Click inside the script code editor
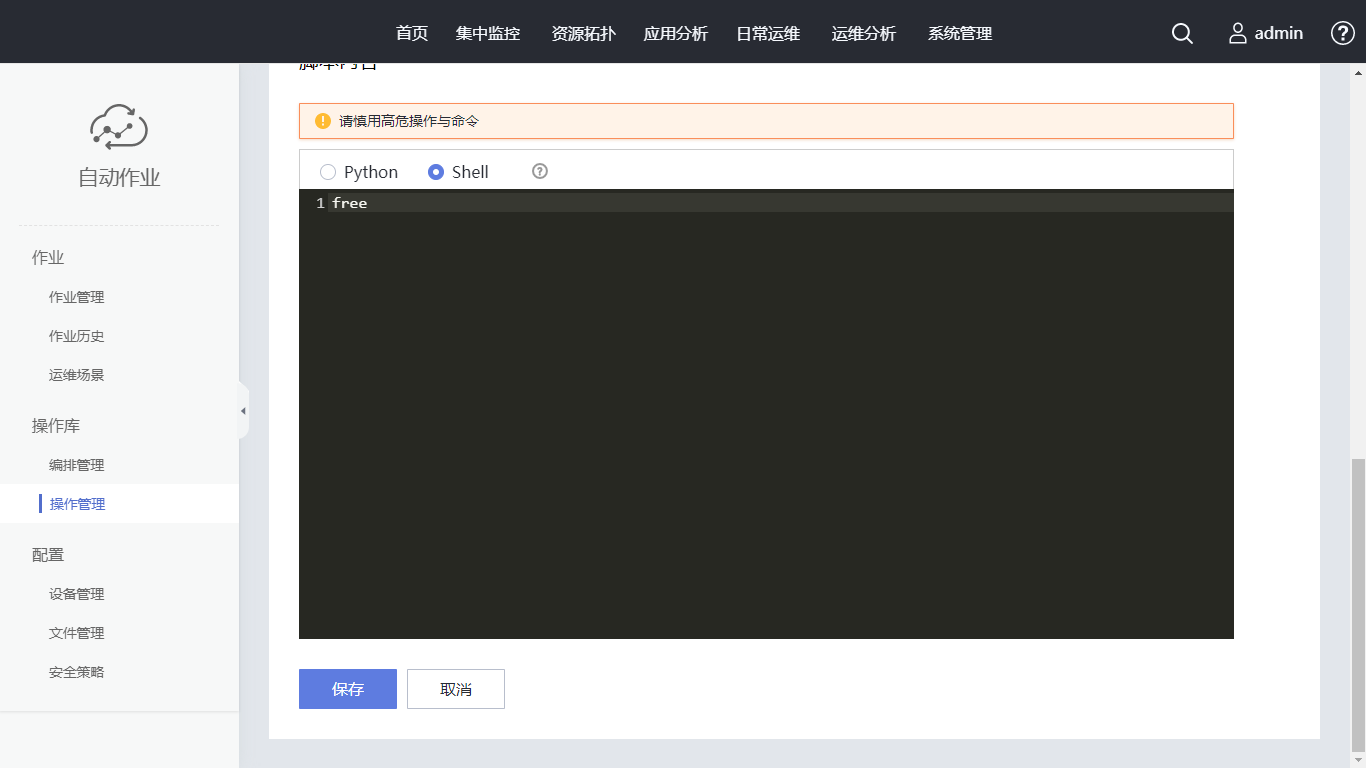1366x768 pixels. point(766,420)
